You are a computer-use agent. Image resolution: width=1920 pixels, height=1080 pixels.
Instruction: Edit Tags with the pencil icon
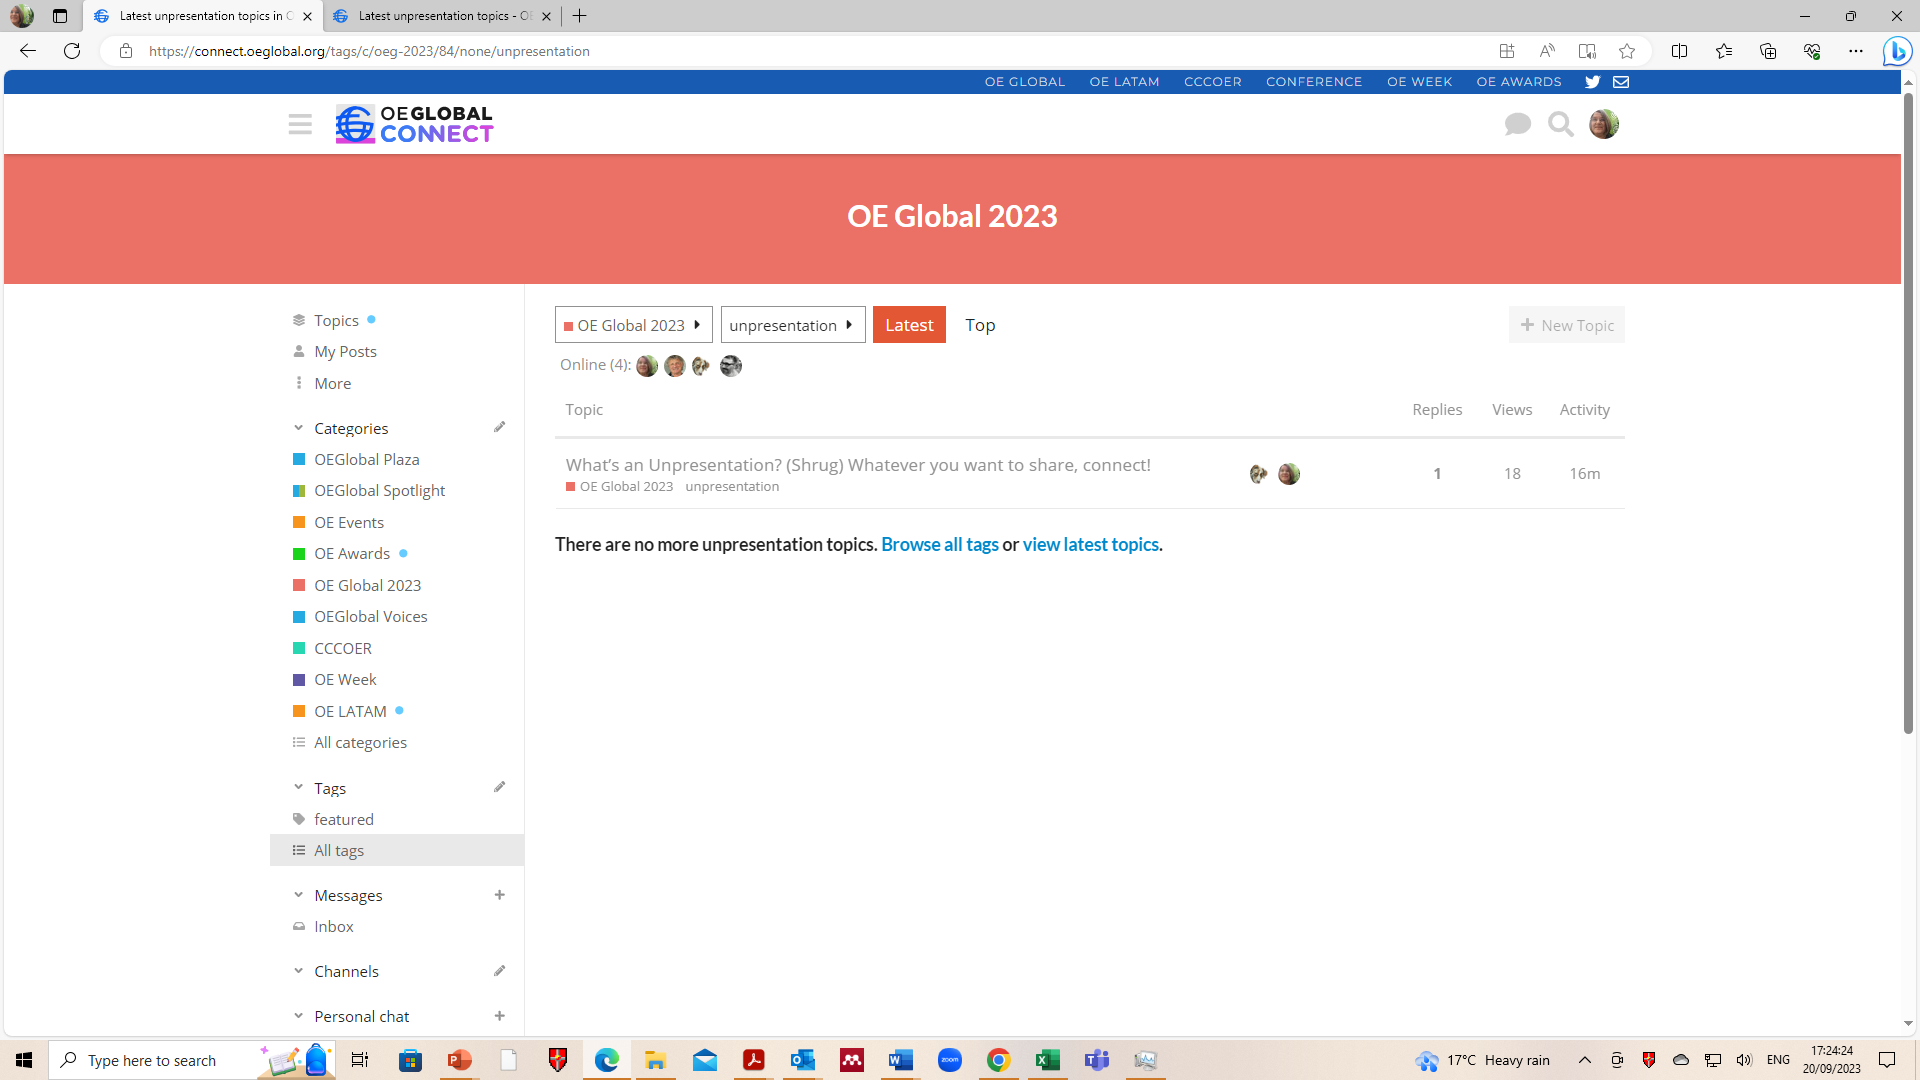(x=499, y=788)
